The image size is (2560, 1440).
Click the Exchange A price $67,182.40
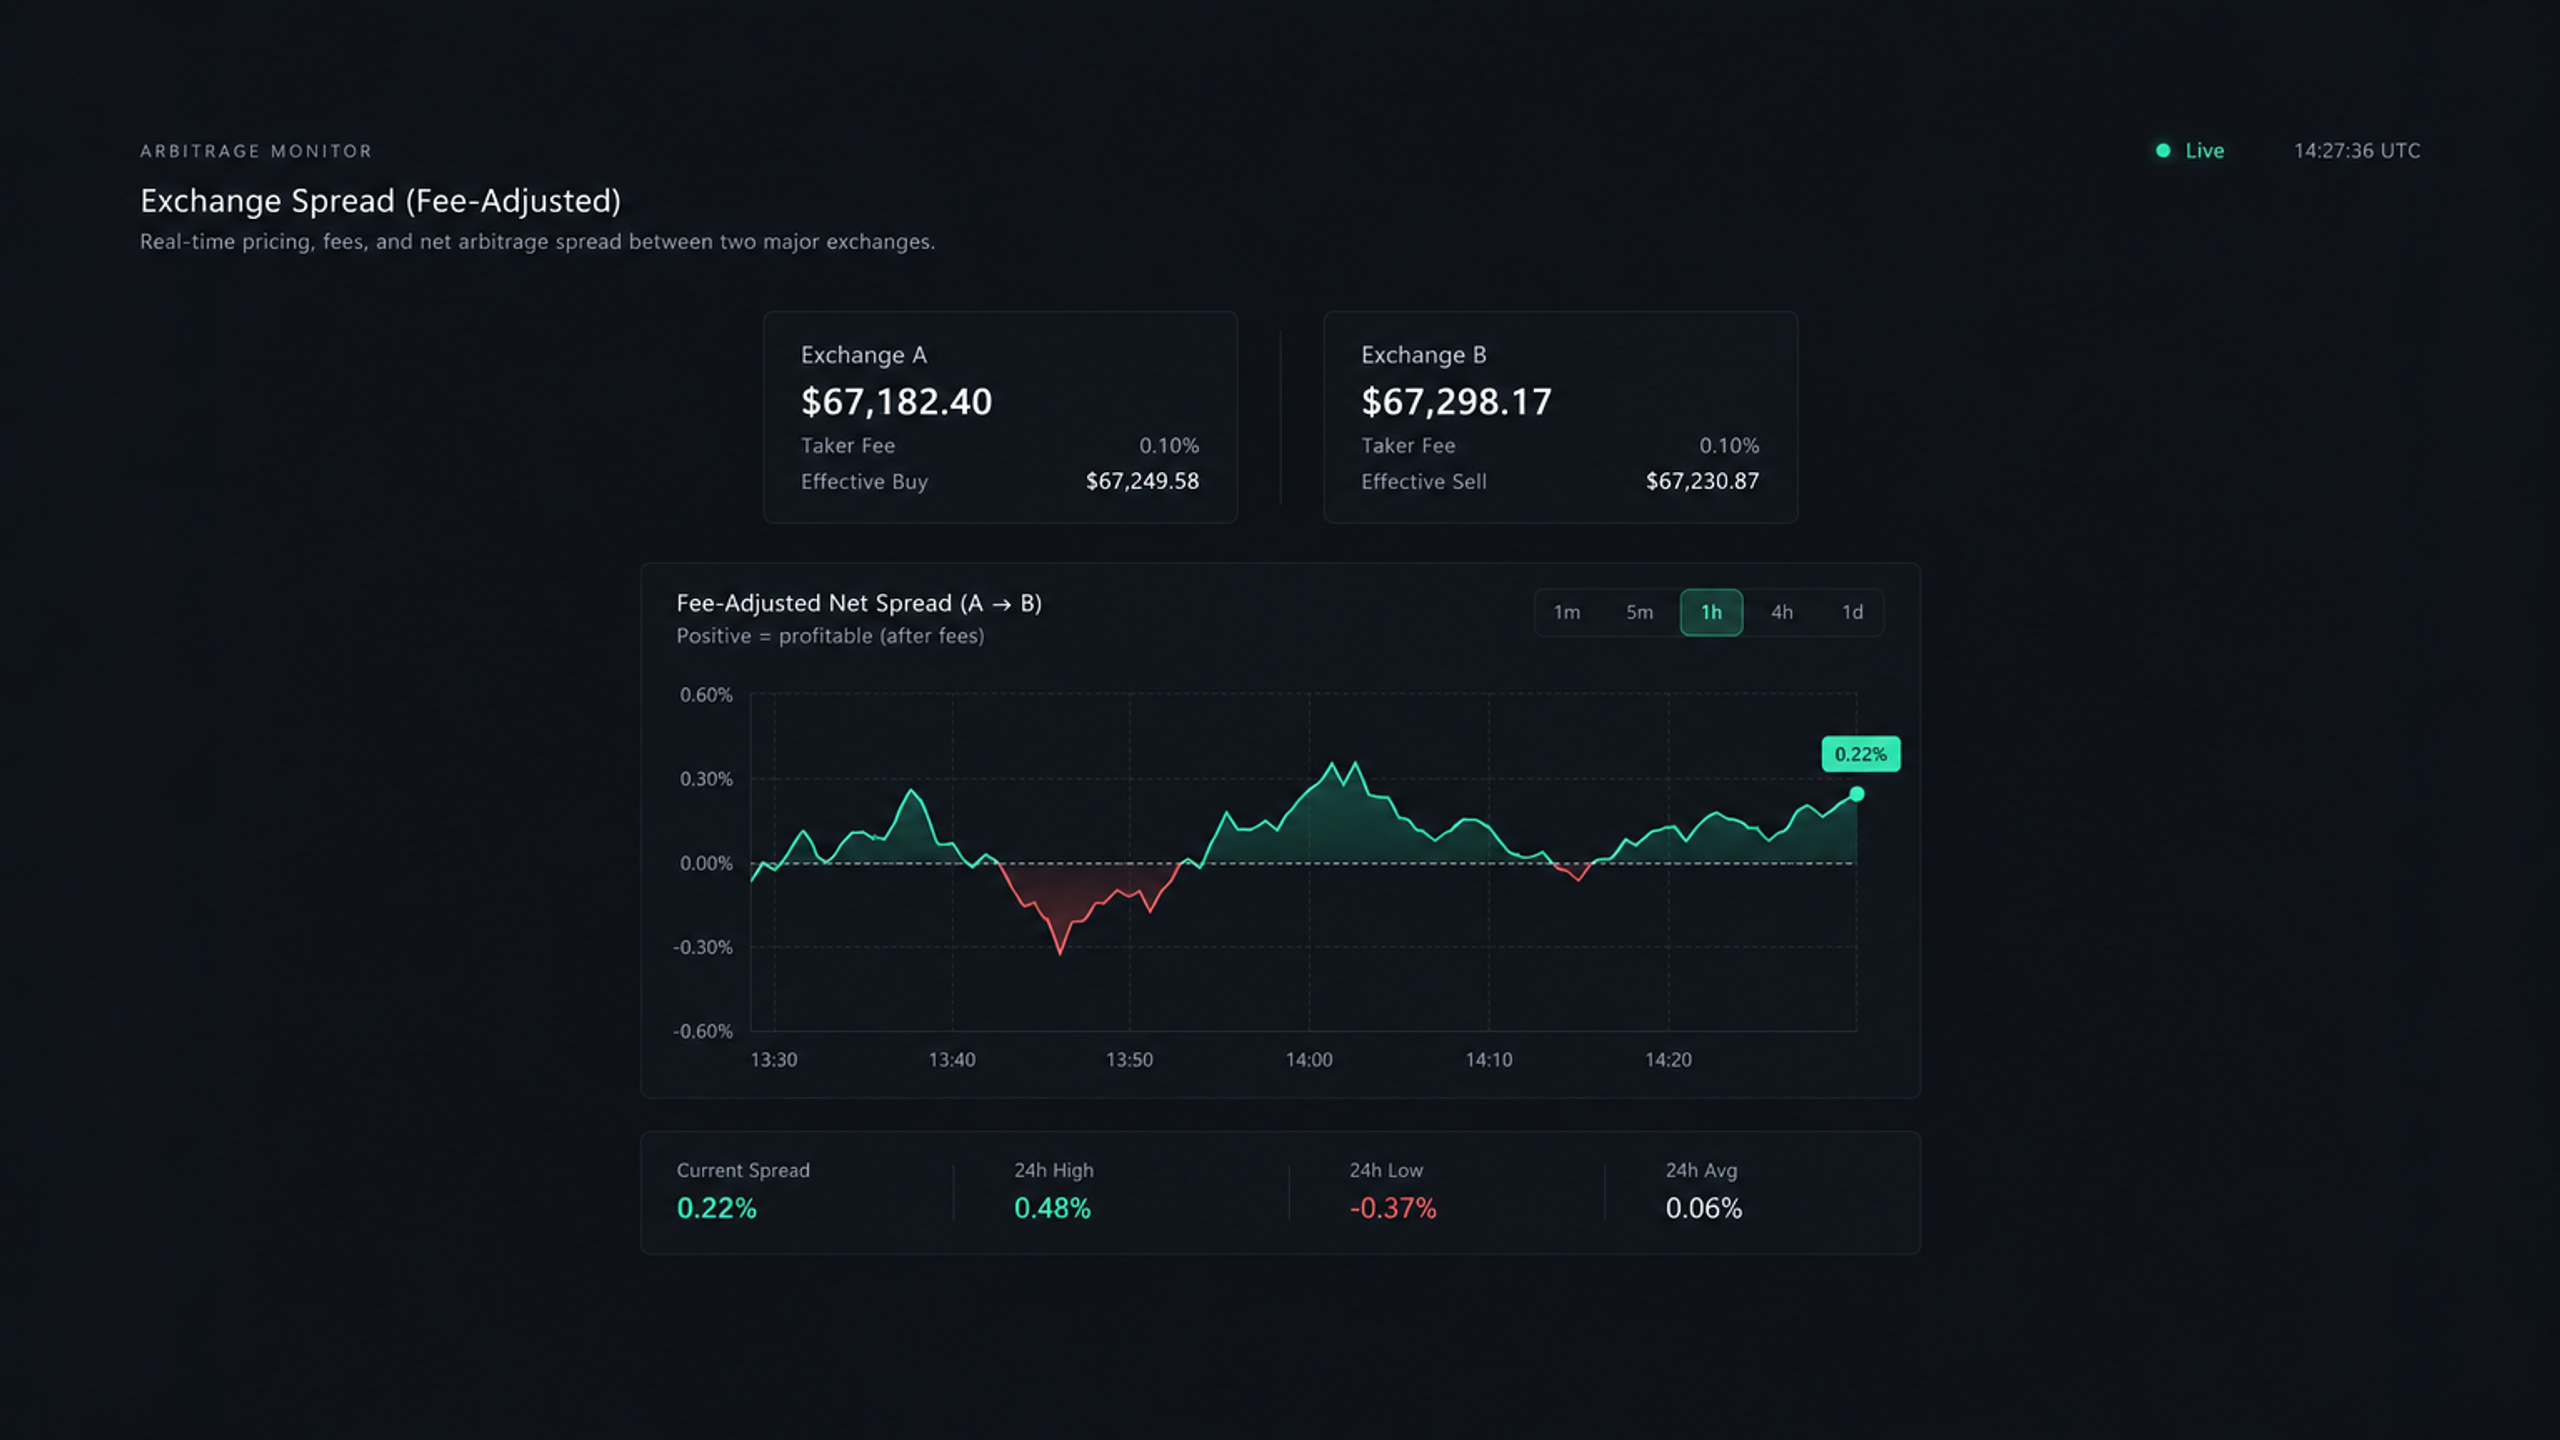pos(896,402)
